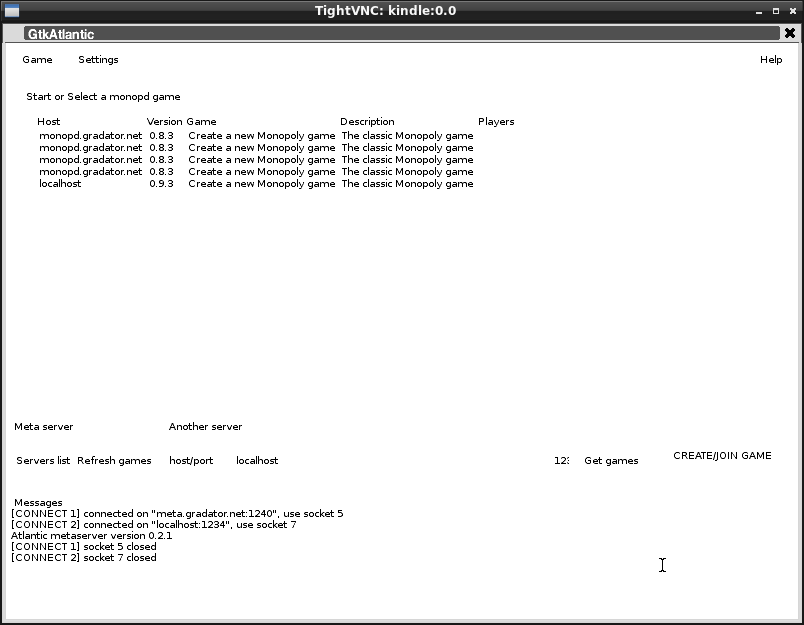The image size is (804, 625).
Task: Maximize the TightVNC window
Action: click(x=776, y=11)
